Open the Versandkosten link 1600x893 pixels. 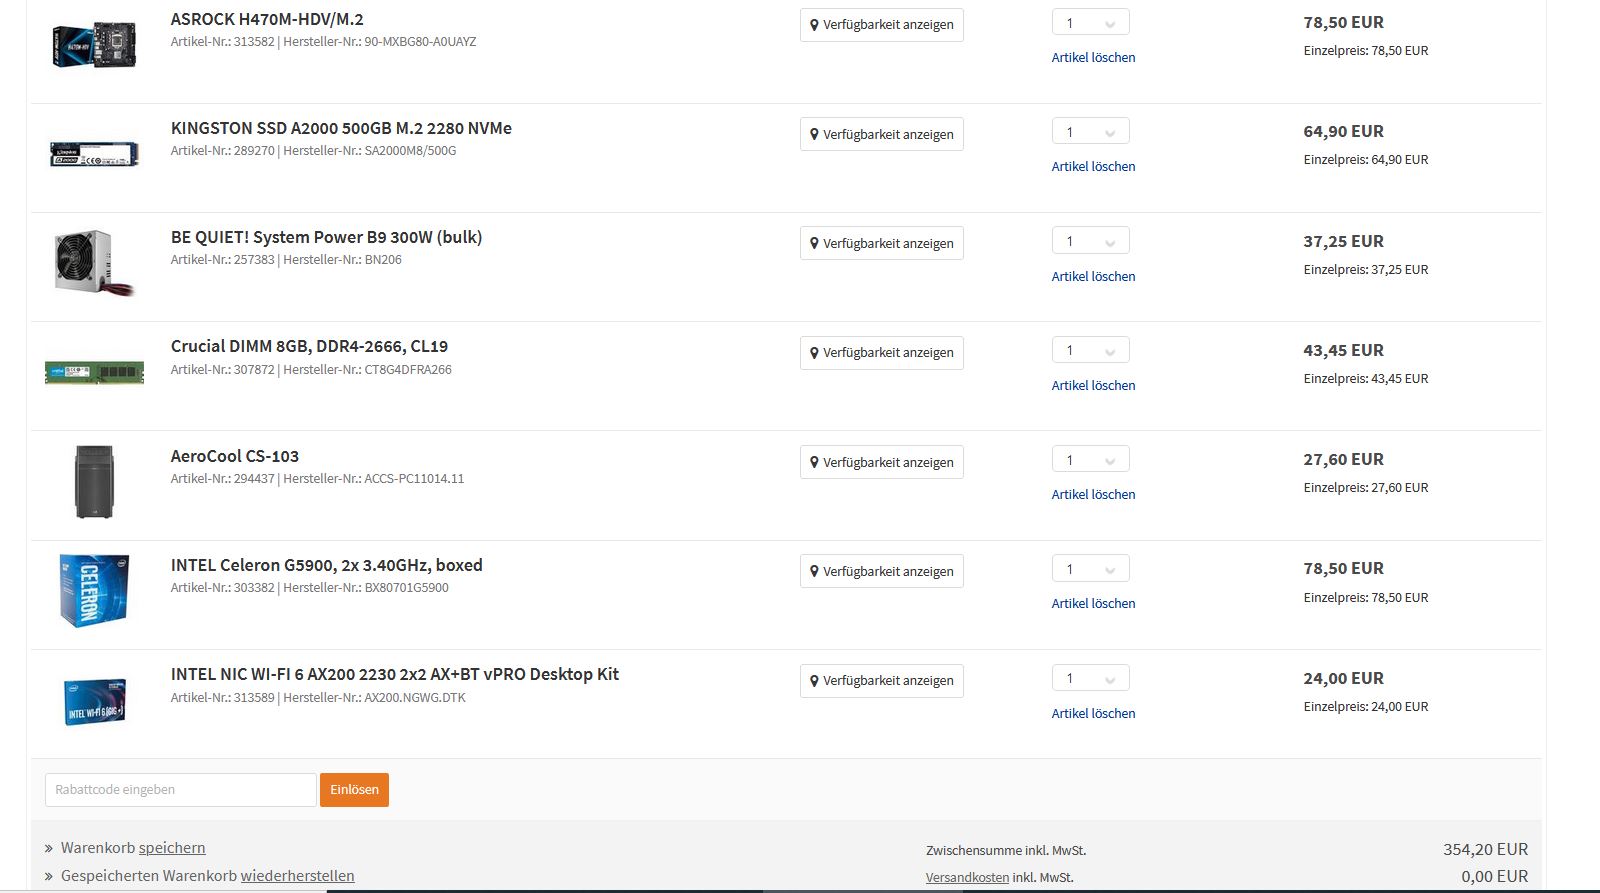967,878
